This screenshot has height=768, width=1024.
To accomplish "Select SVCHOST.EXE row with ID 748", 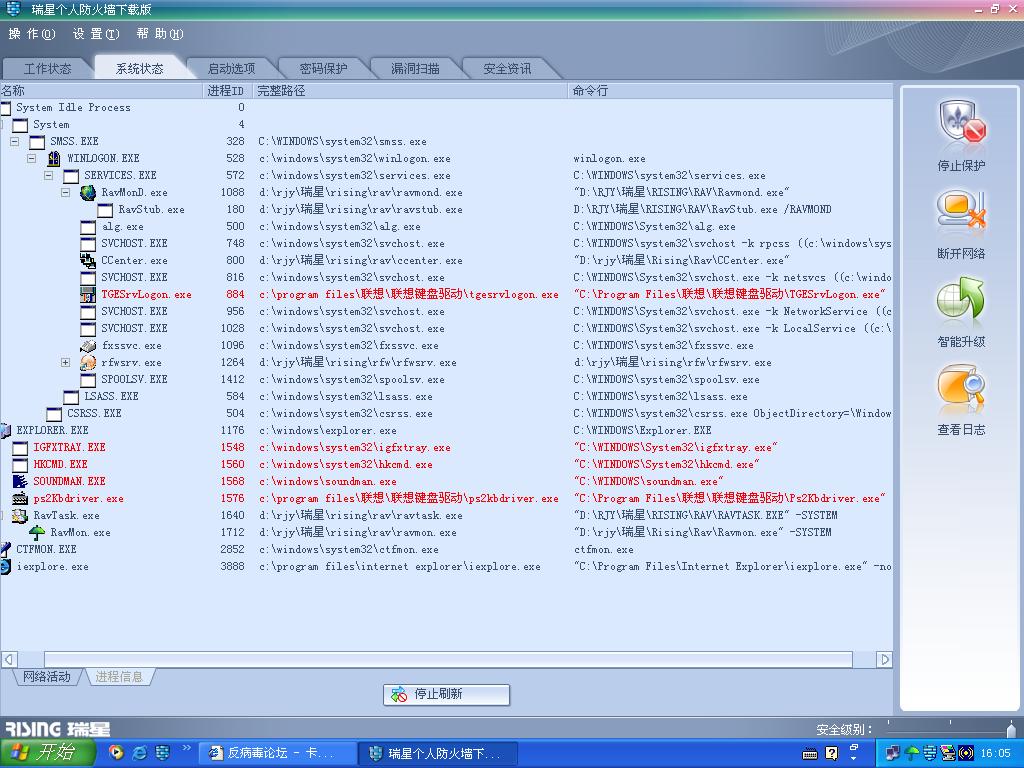I will pos(447,244).
